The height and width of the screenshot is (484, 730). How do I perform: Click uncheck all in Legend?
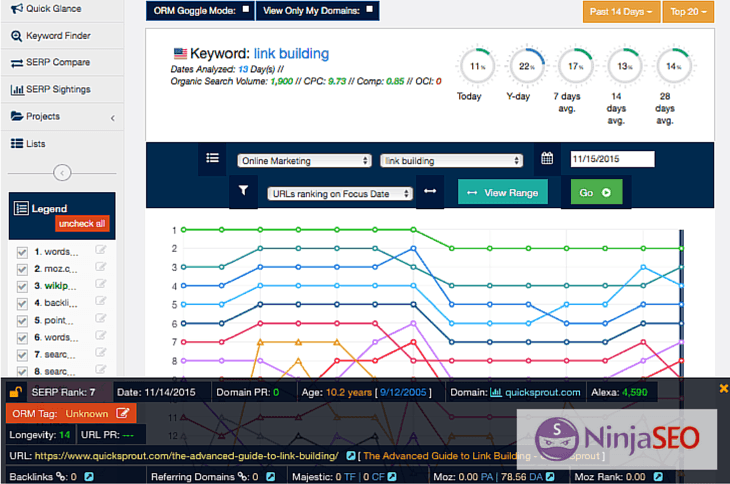coord(82,223)
